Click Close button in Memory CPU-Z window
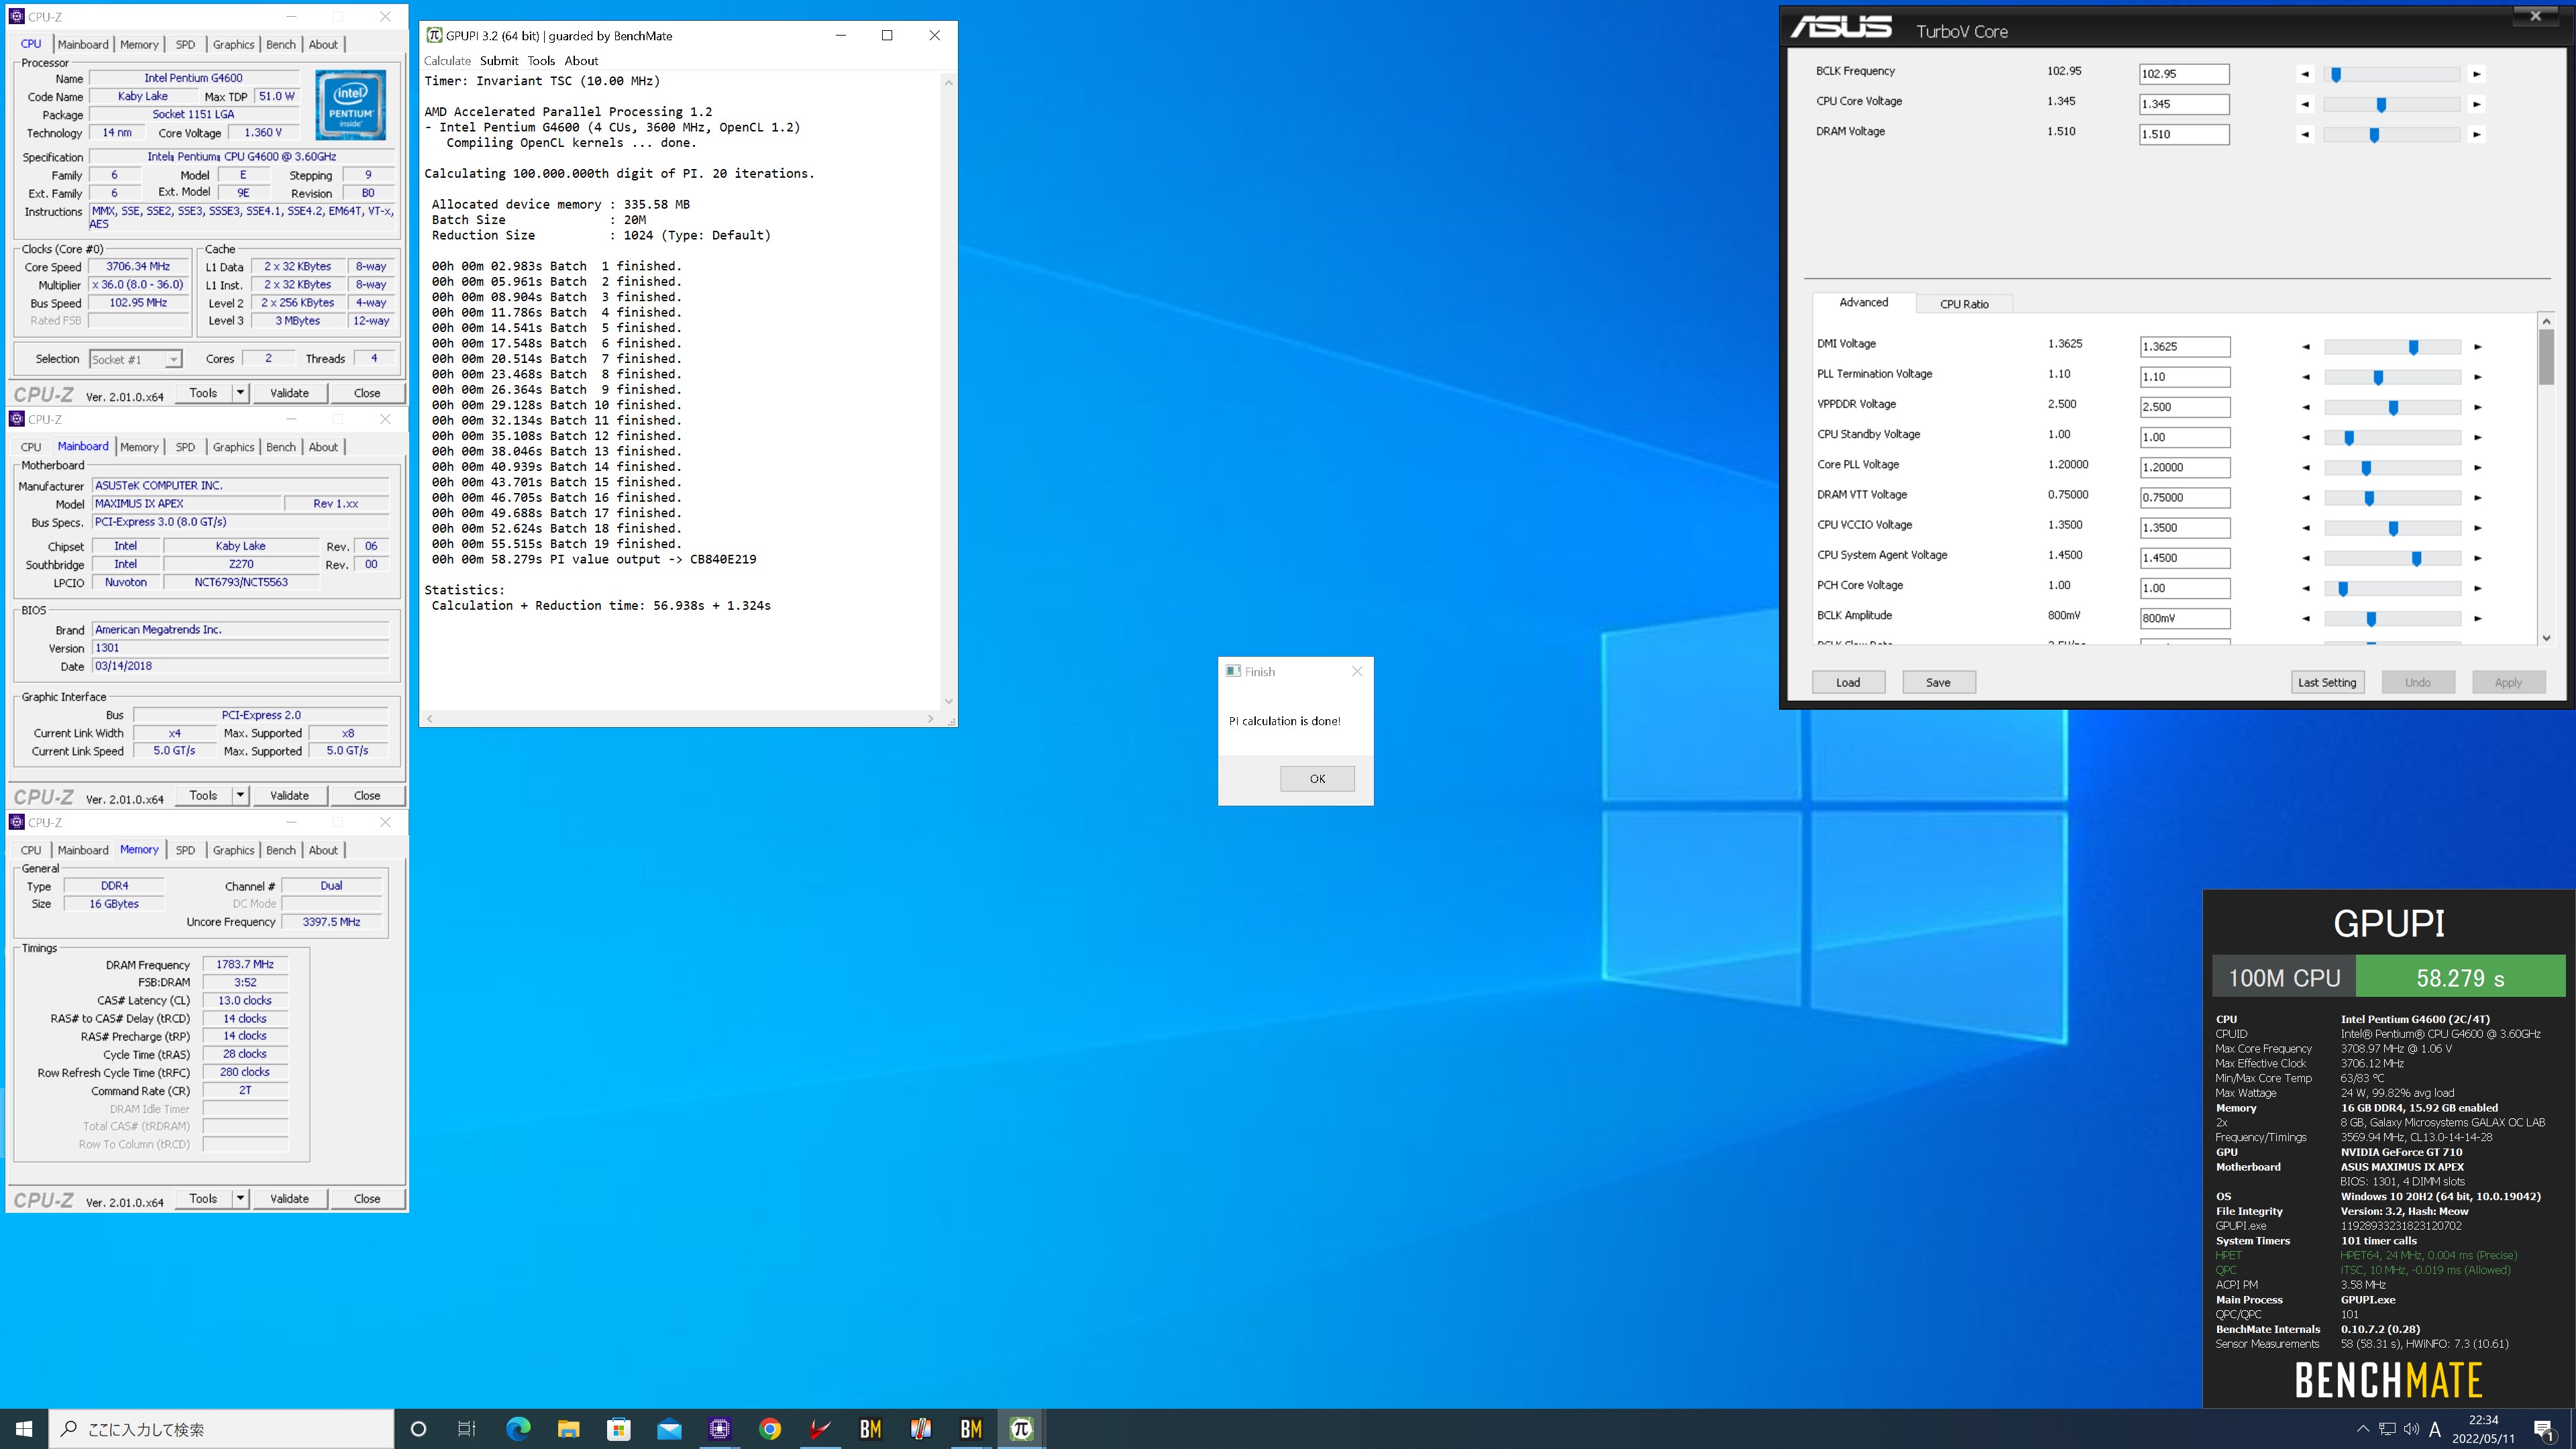Image resolution: width=2576 pixels, height=1449 pixels. point(367,1199)
